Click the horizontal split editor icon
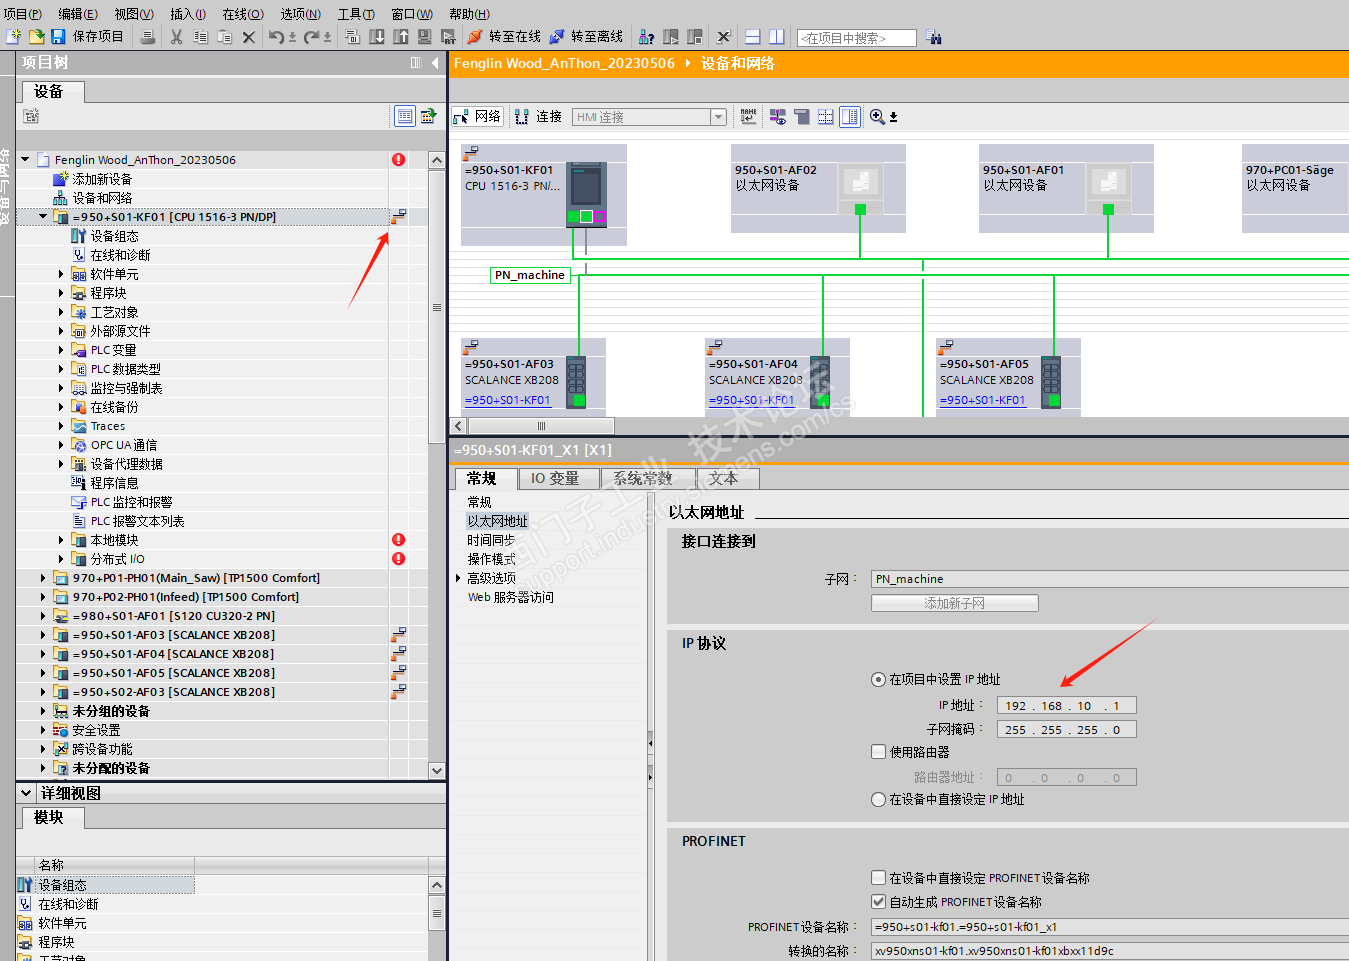The image size is (1349, 961). [753, 37]
